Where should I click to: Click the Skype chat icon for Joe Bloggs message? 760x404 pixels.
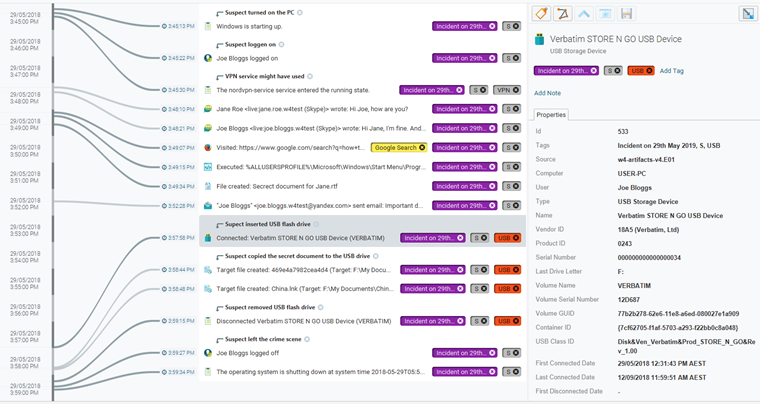(x=208, y=128)
